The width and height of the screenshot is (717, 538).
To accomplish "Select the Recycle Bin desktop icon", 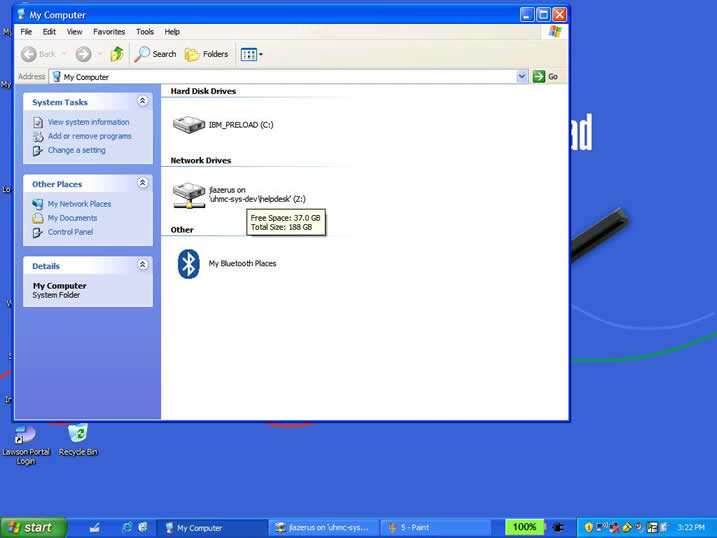I will [78, 434].
